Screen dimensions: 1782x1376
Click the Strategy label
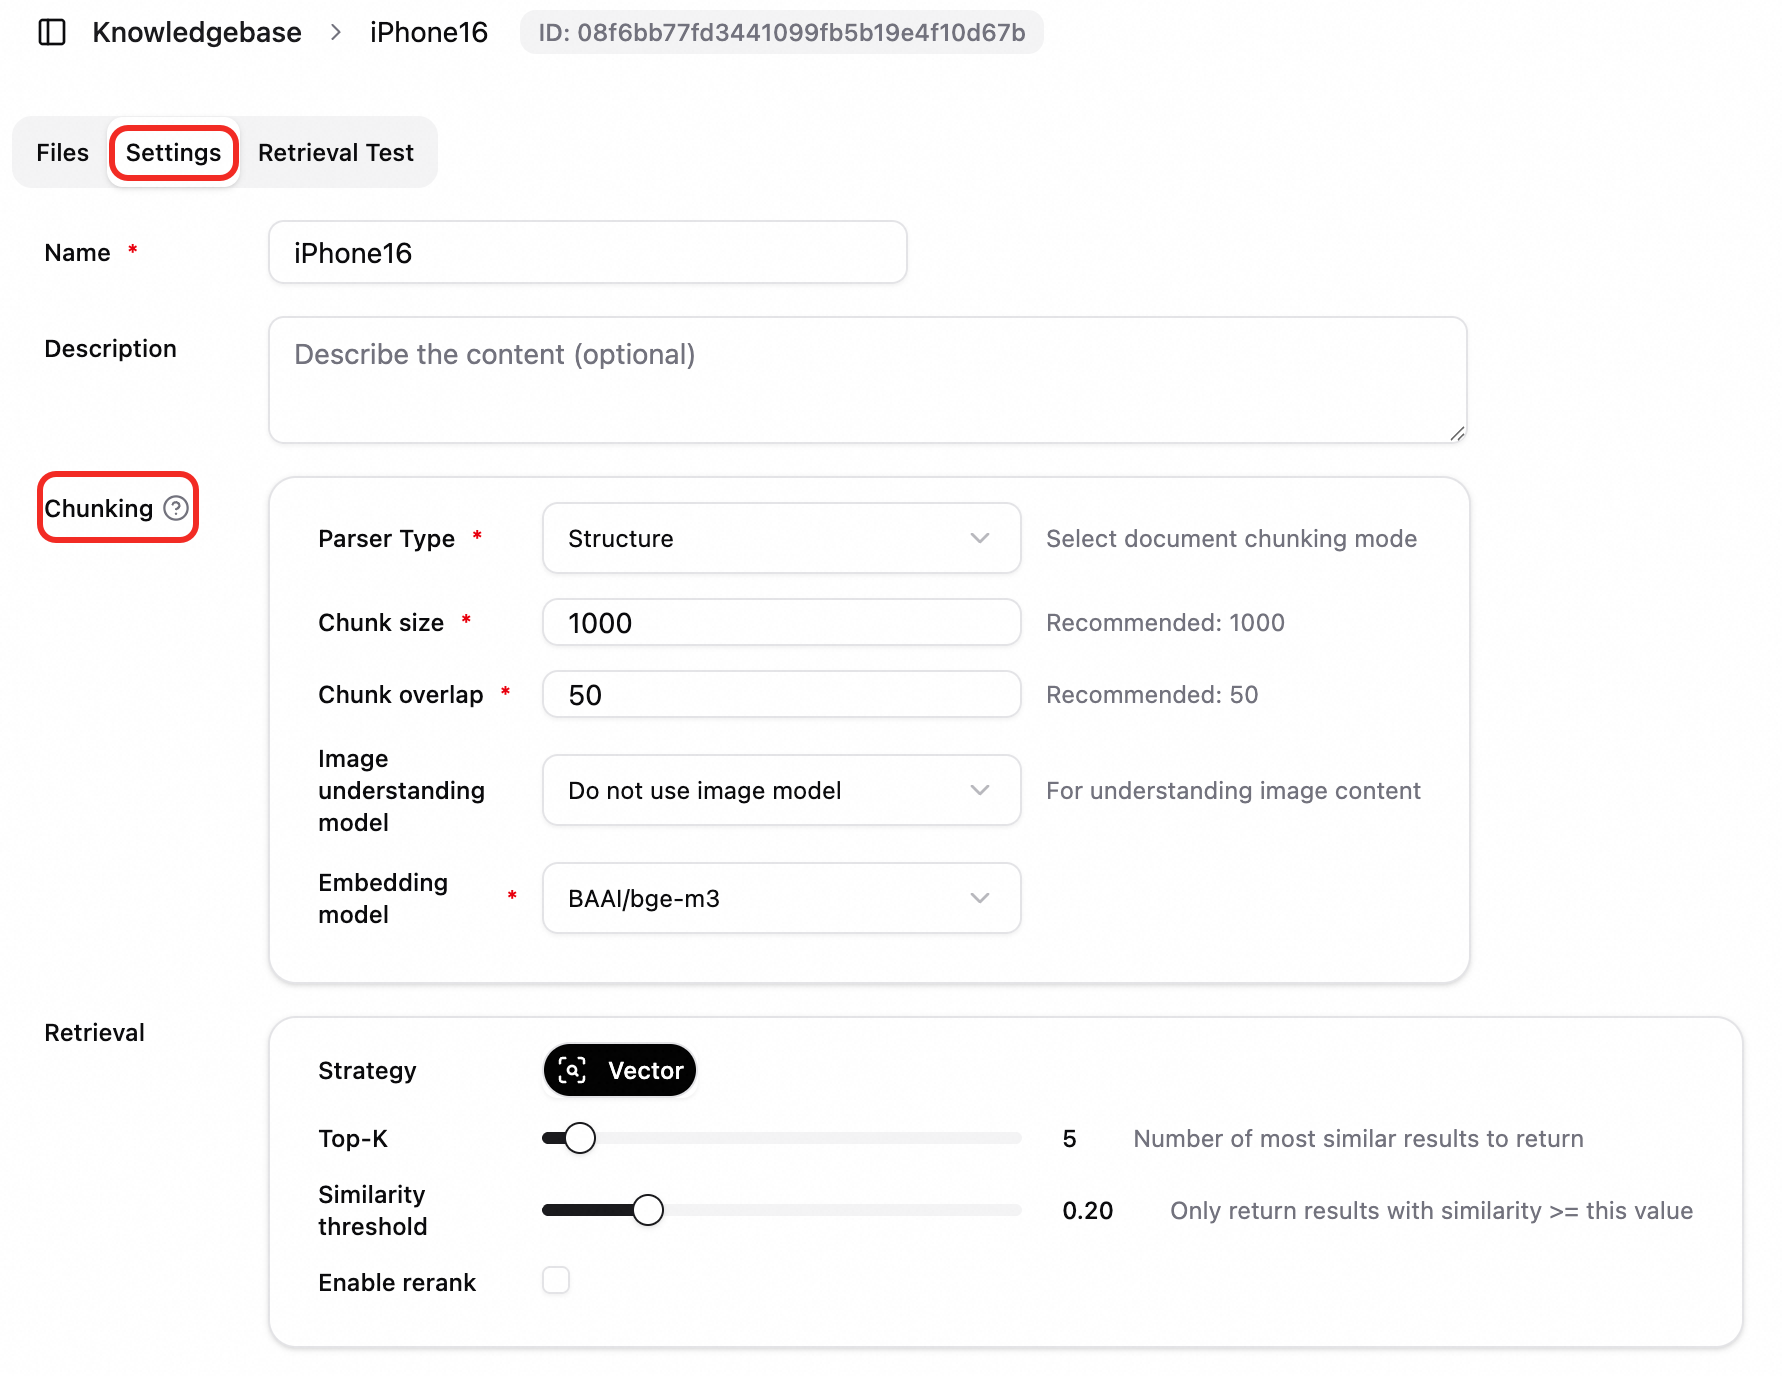pyautogui.click(x=367, y=1070)
